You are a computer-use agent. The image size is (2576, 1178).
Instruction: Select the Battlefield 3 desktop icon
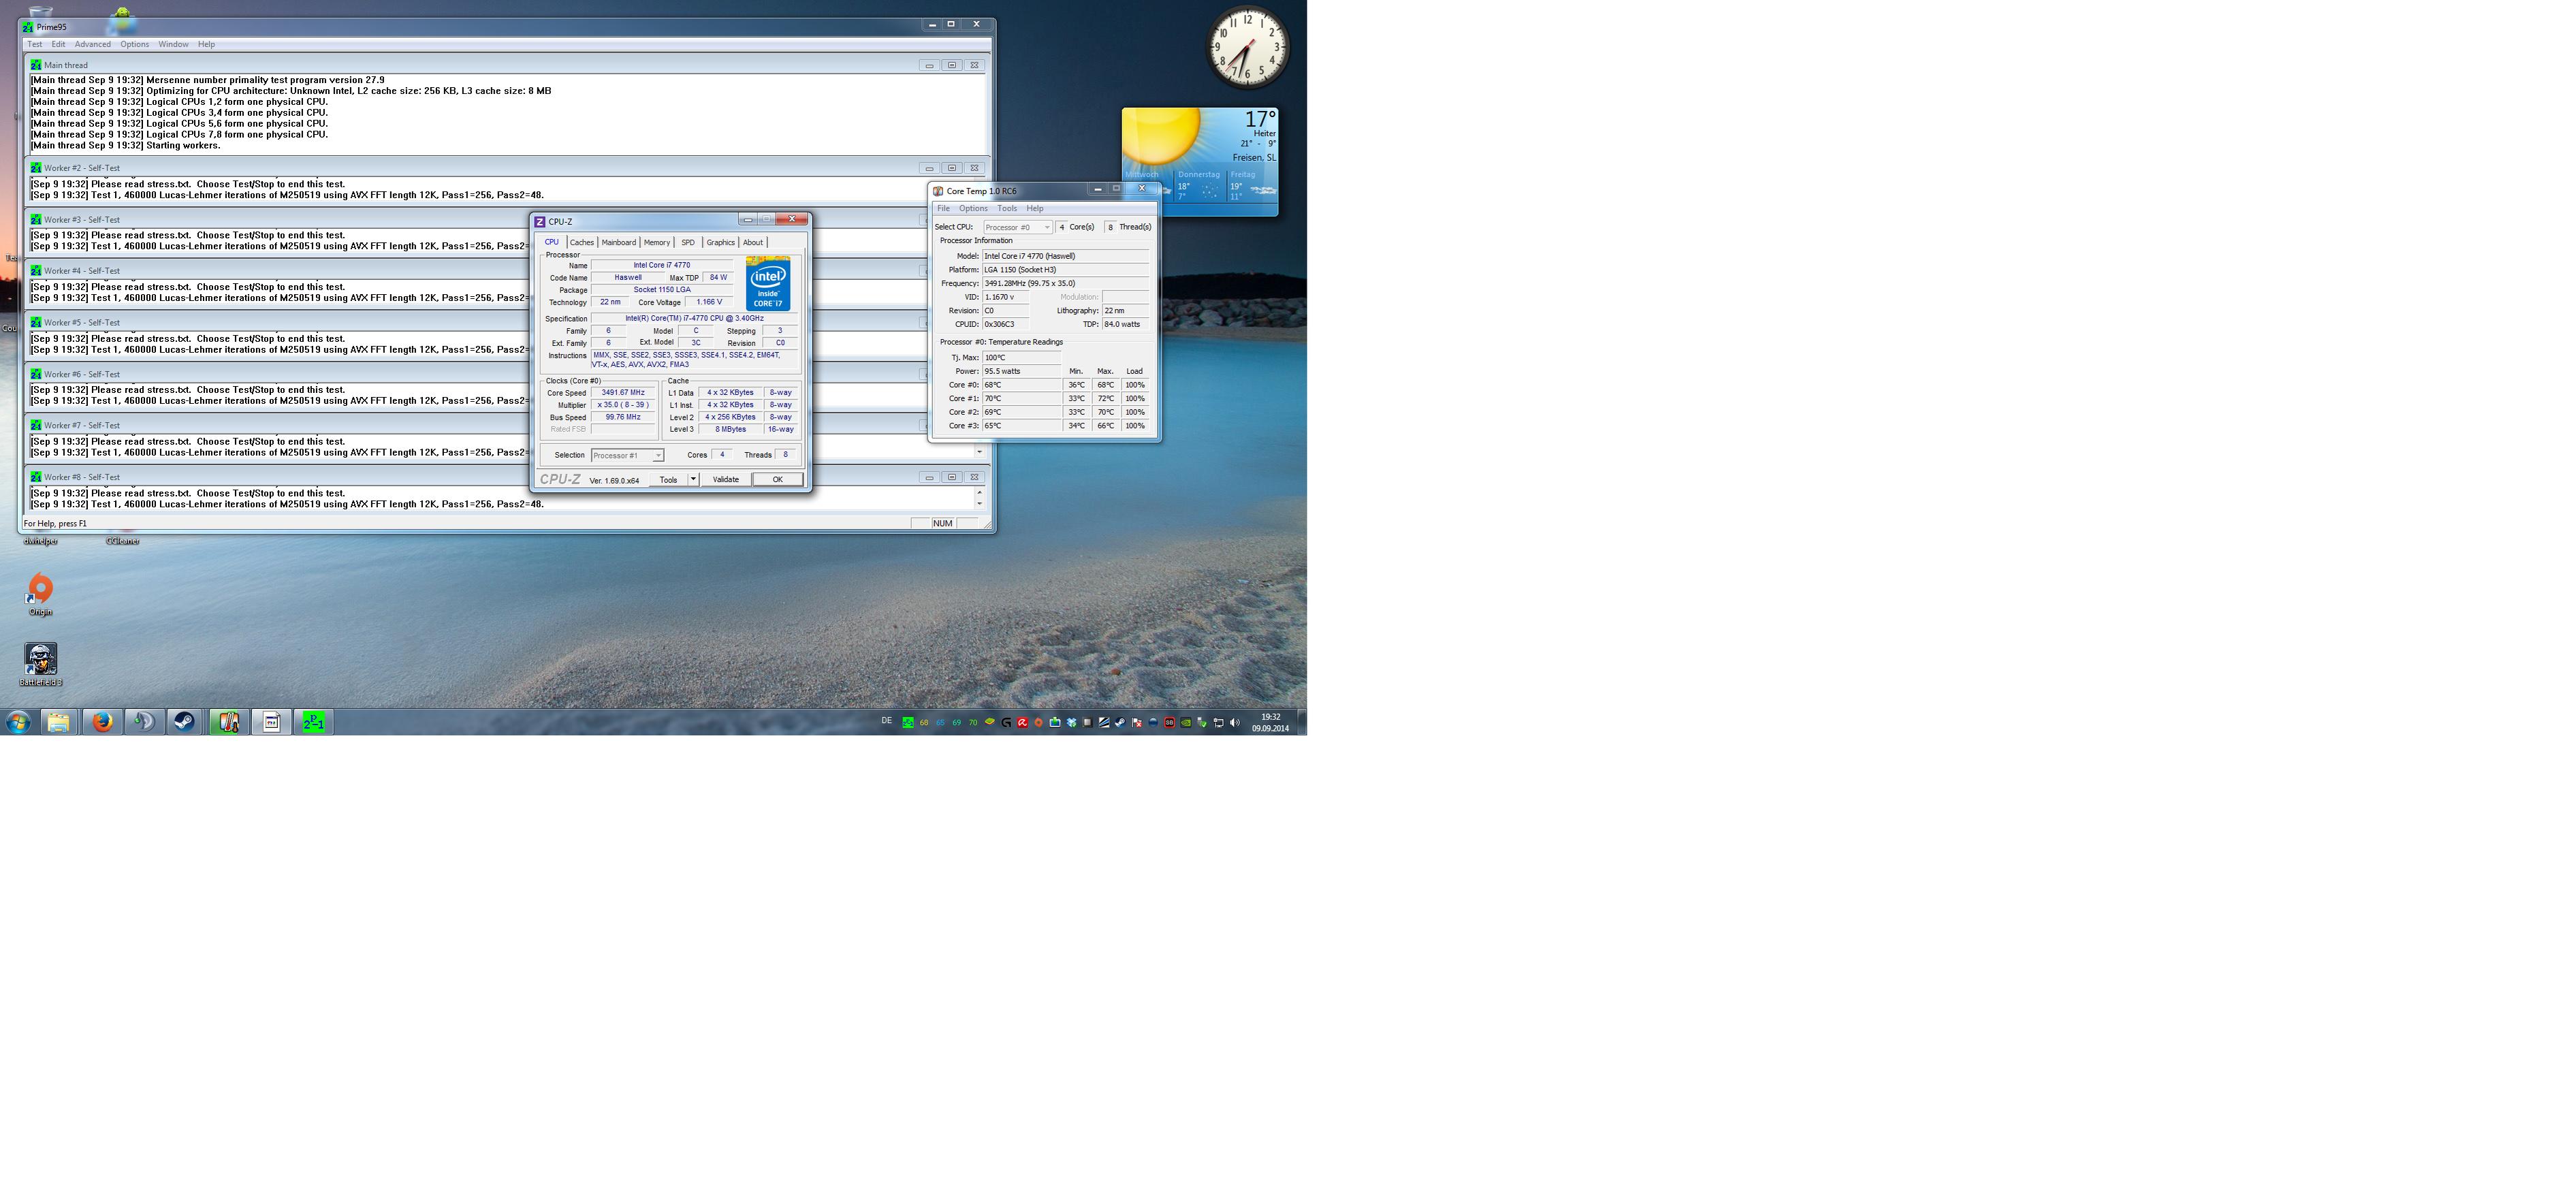(x=40, y=660)
